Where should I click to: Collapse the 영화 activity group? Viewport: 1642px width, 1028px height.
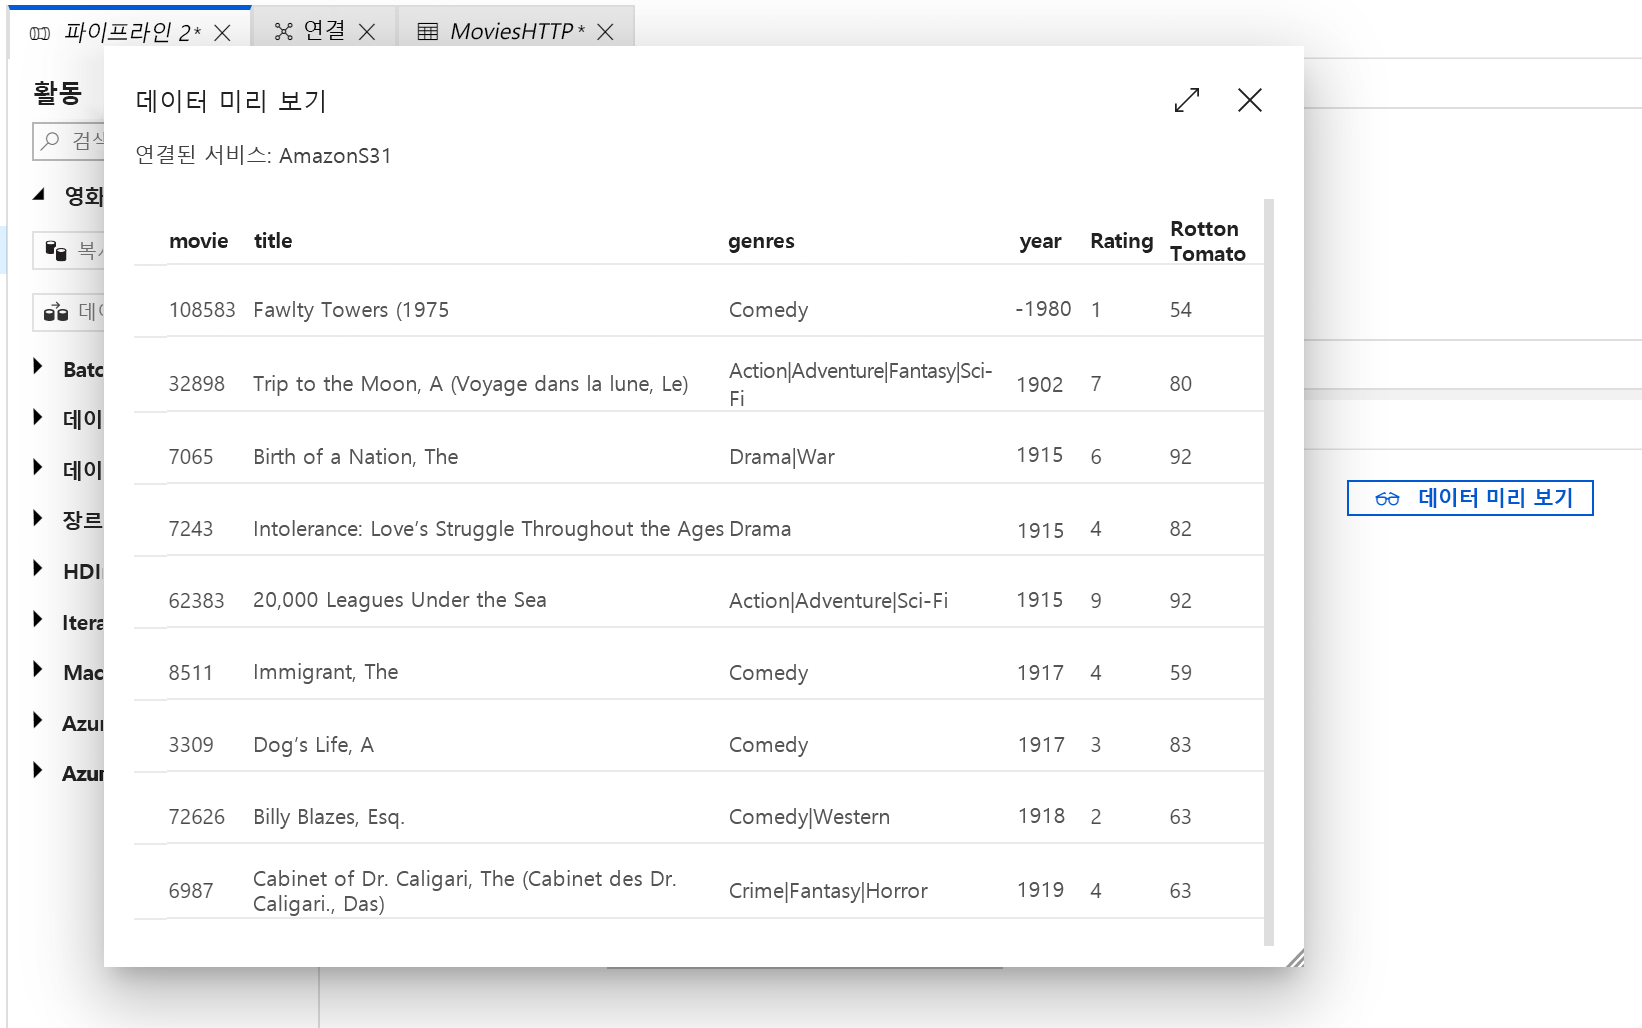click(38, 195)
